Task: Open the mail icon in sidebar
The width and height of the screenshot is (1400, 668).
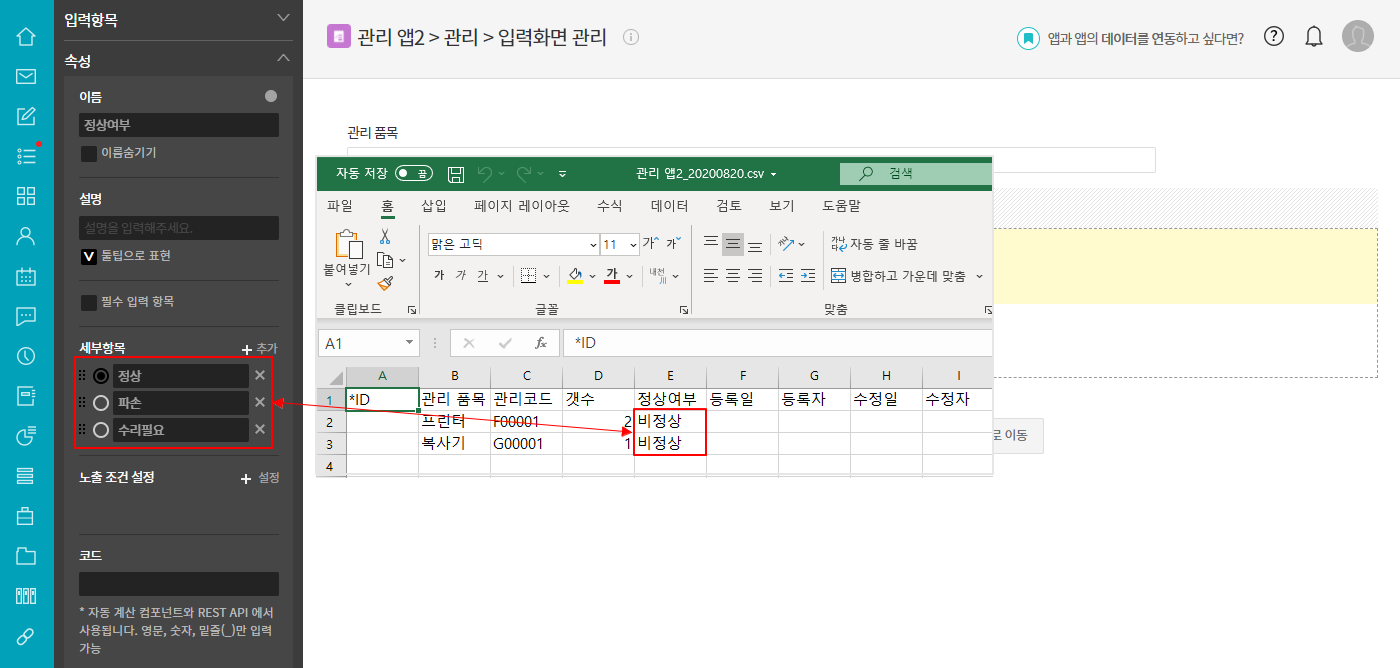Action: click(26, 77)
